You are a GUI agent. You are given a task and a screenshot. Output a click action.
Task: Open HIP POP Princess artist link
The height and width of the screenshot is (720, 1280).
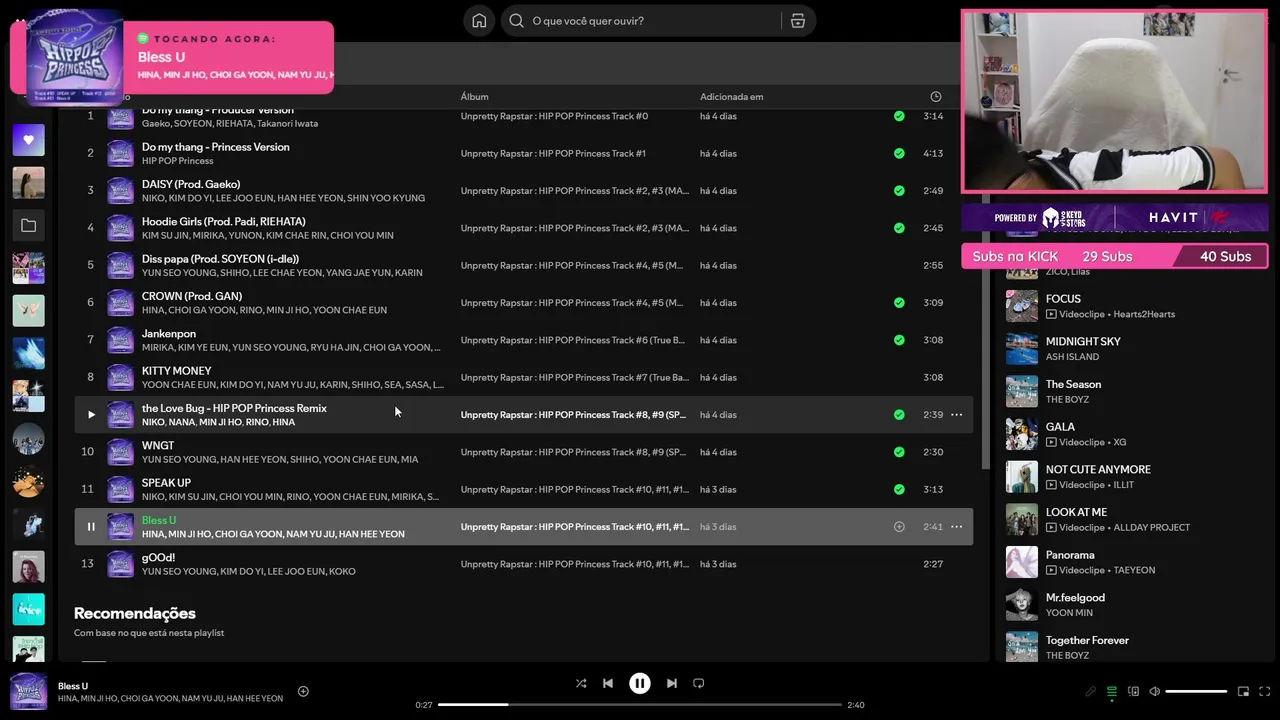pyautogui.click(x=177, y=161)
